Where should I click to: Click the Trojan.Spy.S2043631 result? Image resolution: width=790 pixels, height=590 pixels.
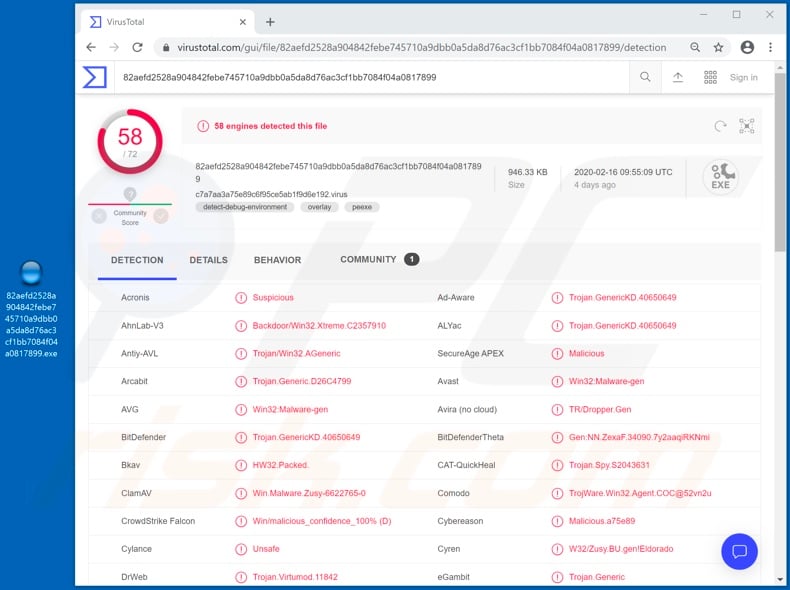coord(609,465)
